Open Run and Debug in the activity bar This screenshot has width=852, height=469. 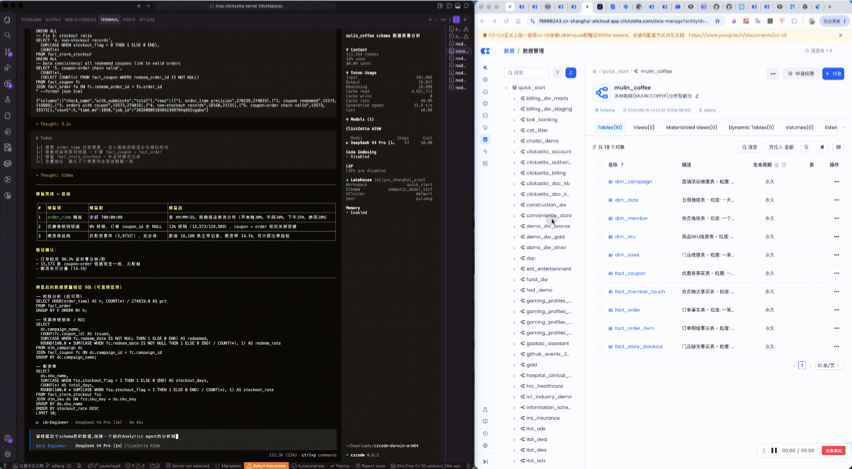(8, 68)
